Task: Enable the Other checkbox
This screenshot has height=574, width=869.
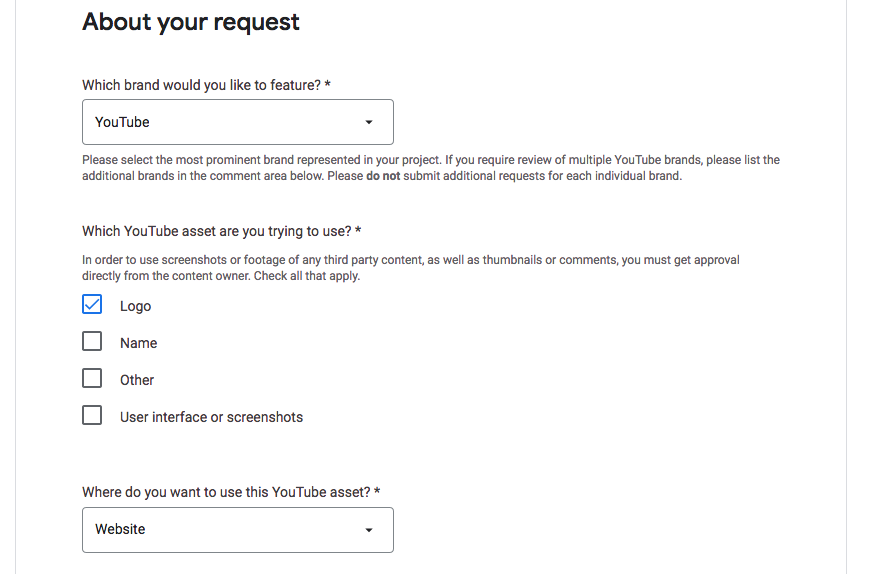Action: [x=92, y=378]
